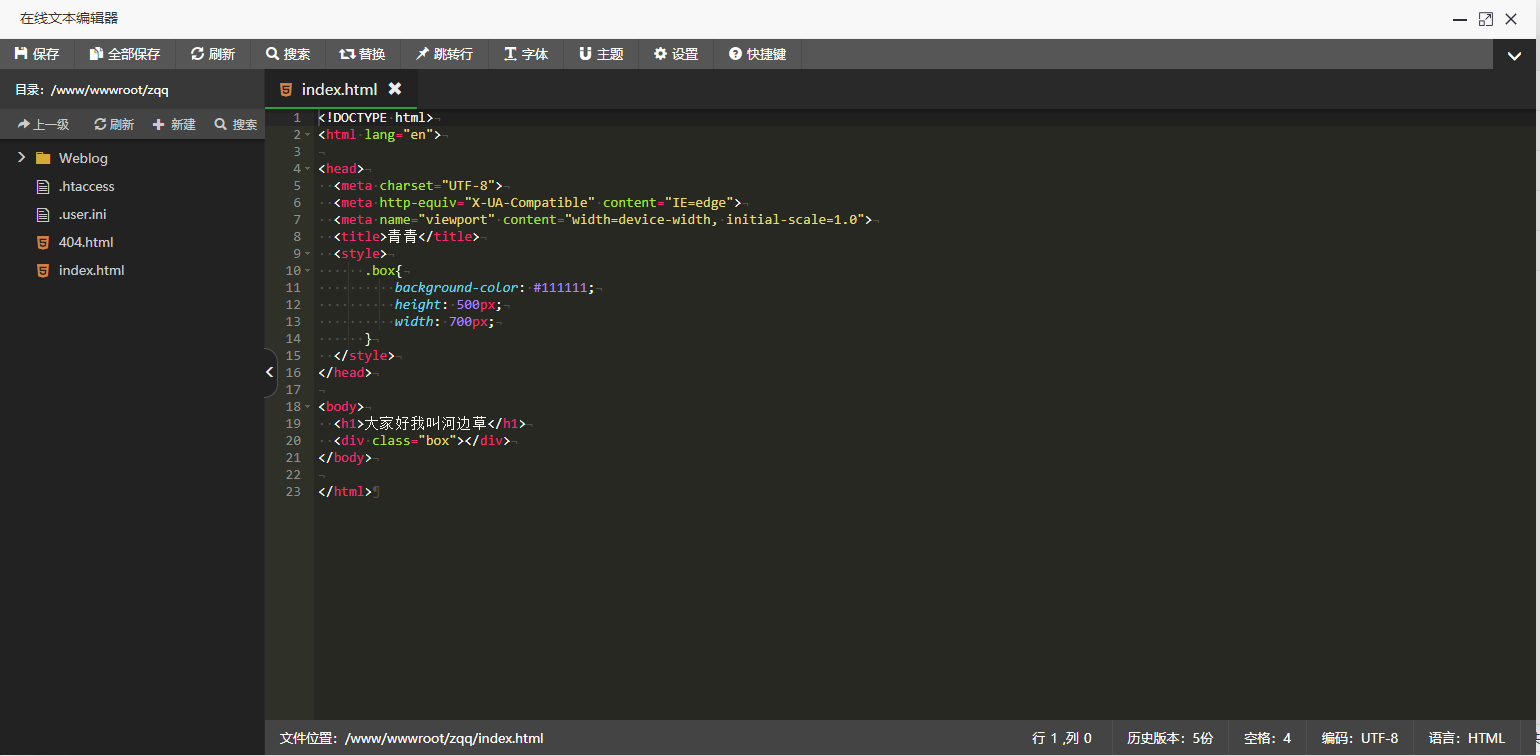Image resolution: width=1540 pixels, height=756 pixels.
Task: Click the closing </html> tag
Action: point(345,491)
